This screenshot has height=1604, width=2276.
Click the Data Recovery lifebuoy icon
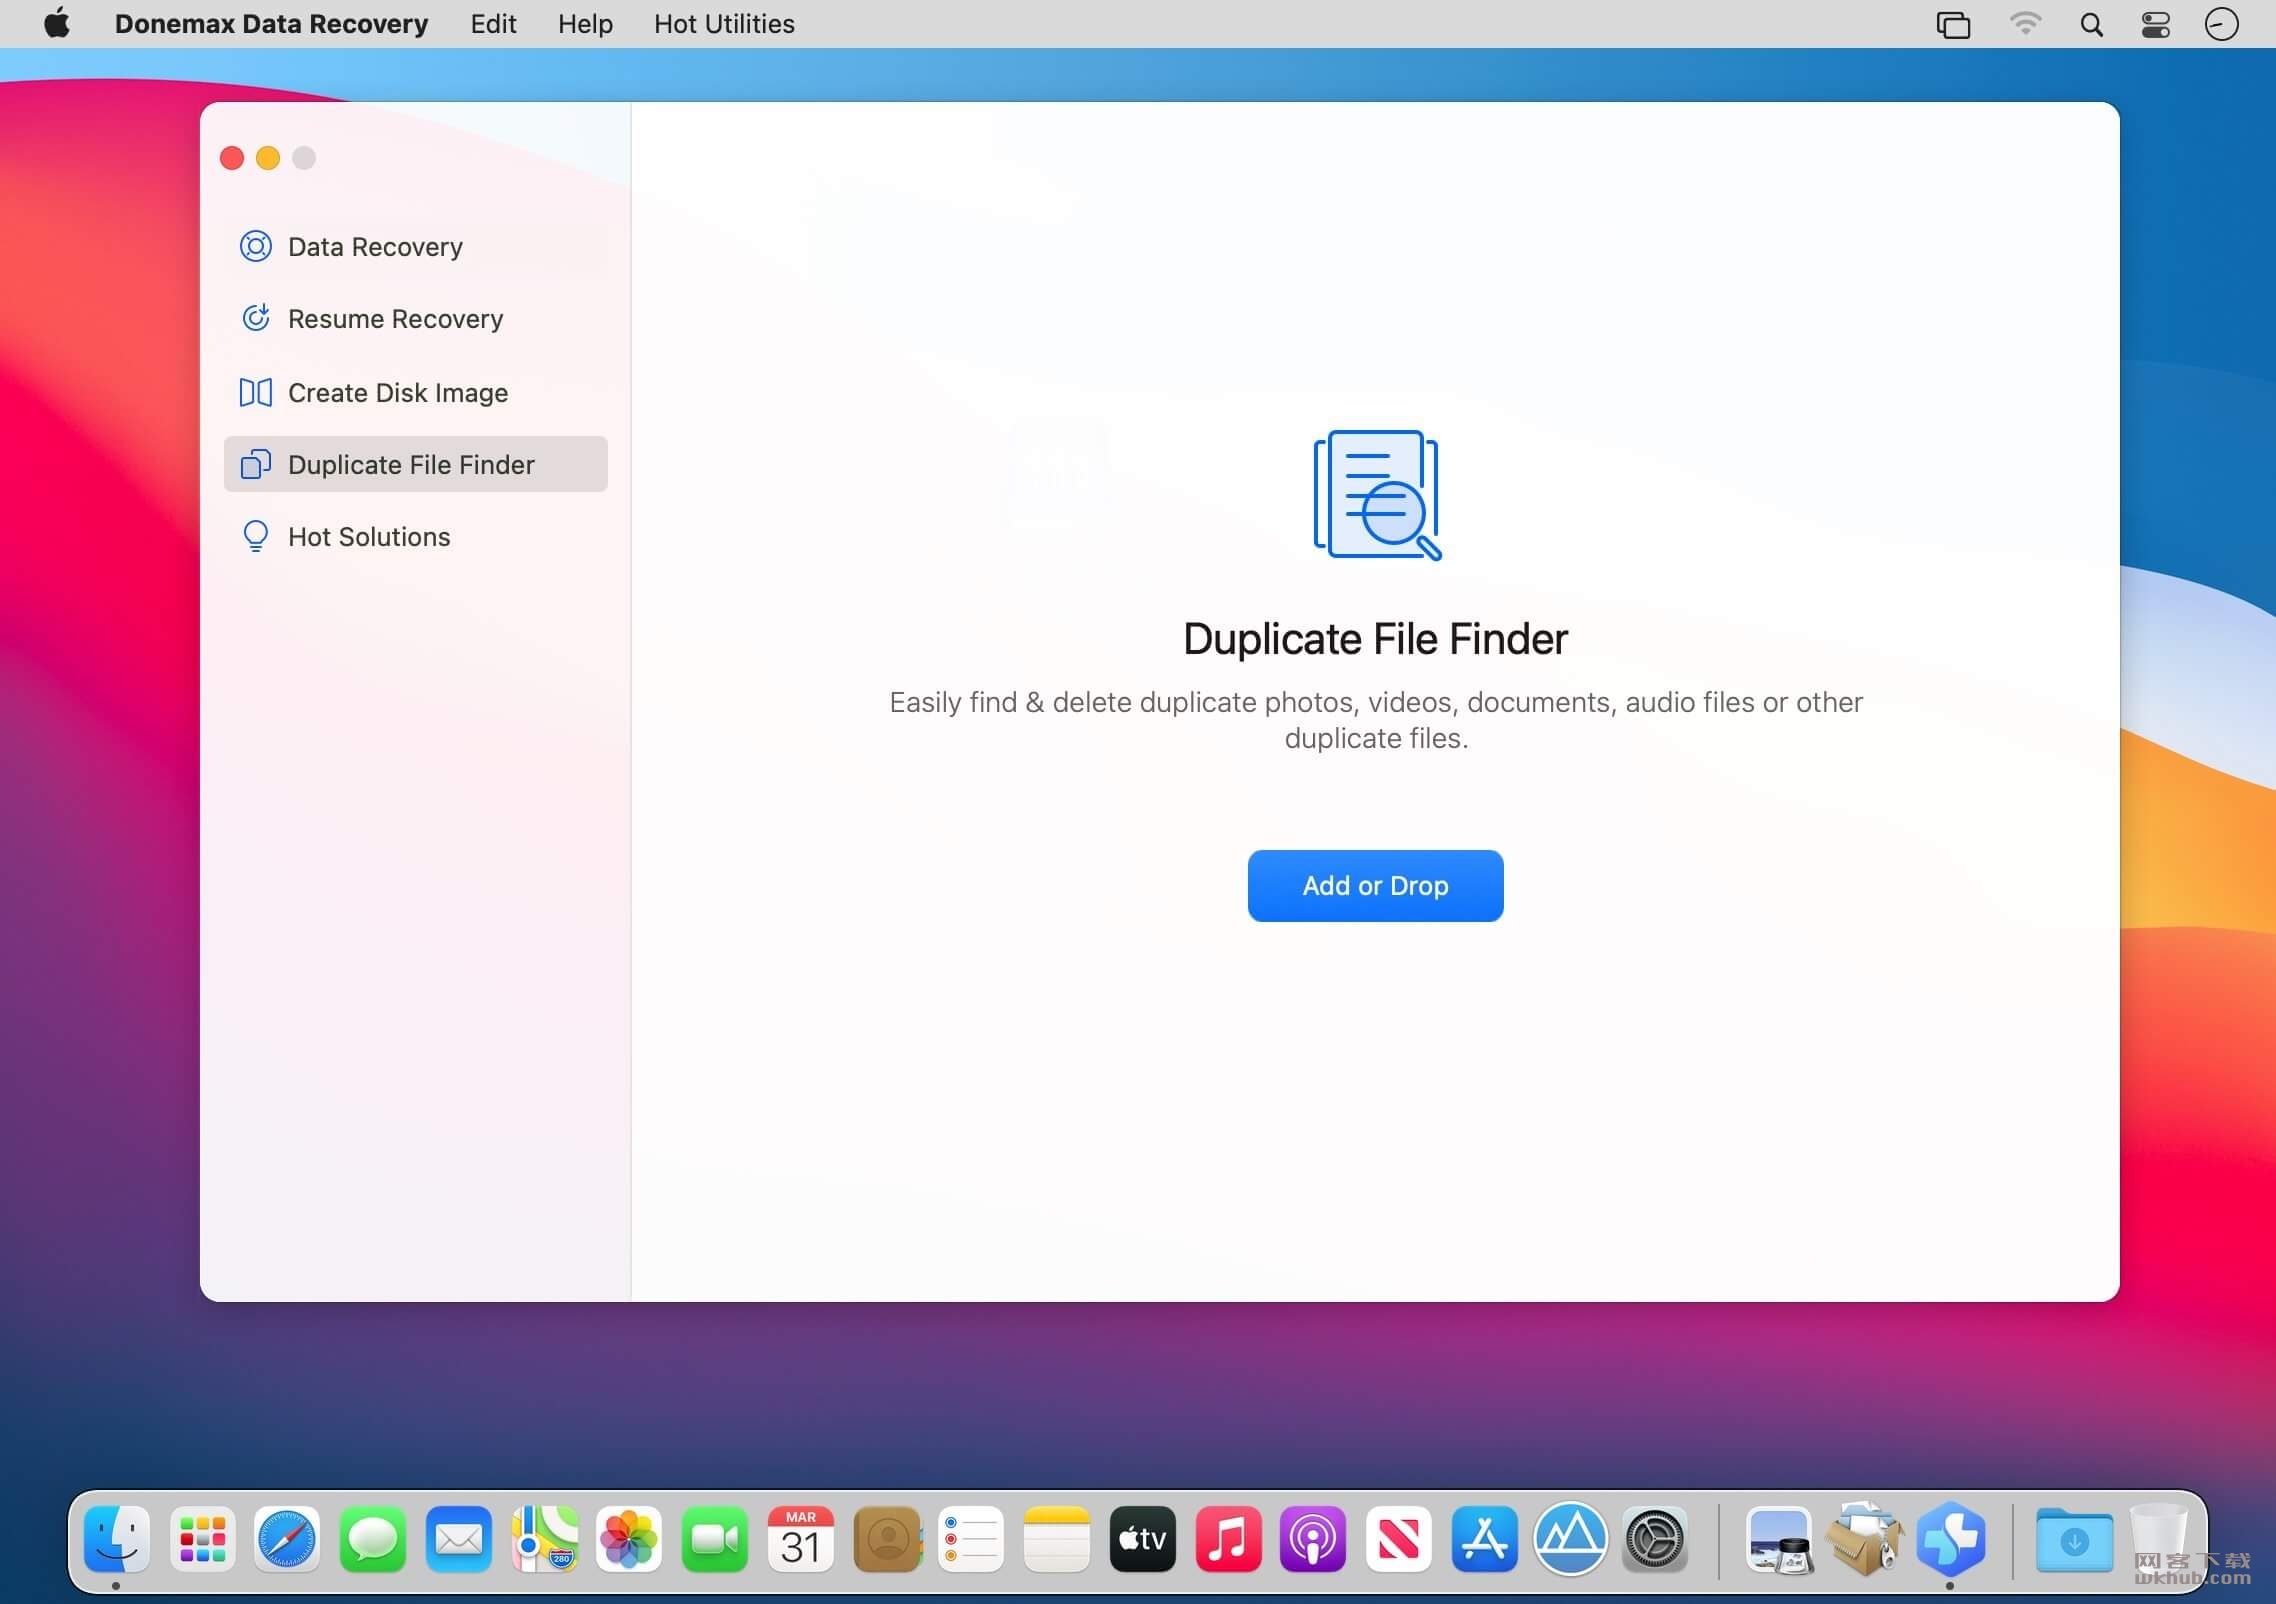(x=256, y=246)
